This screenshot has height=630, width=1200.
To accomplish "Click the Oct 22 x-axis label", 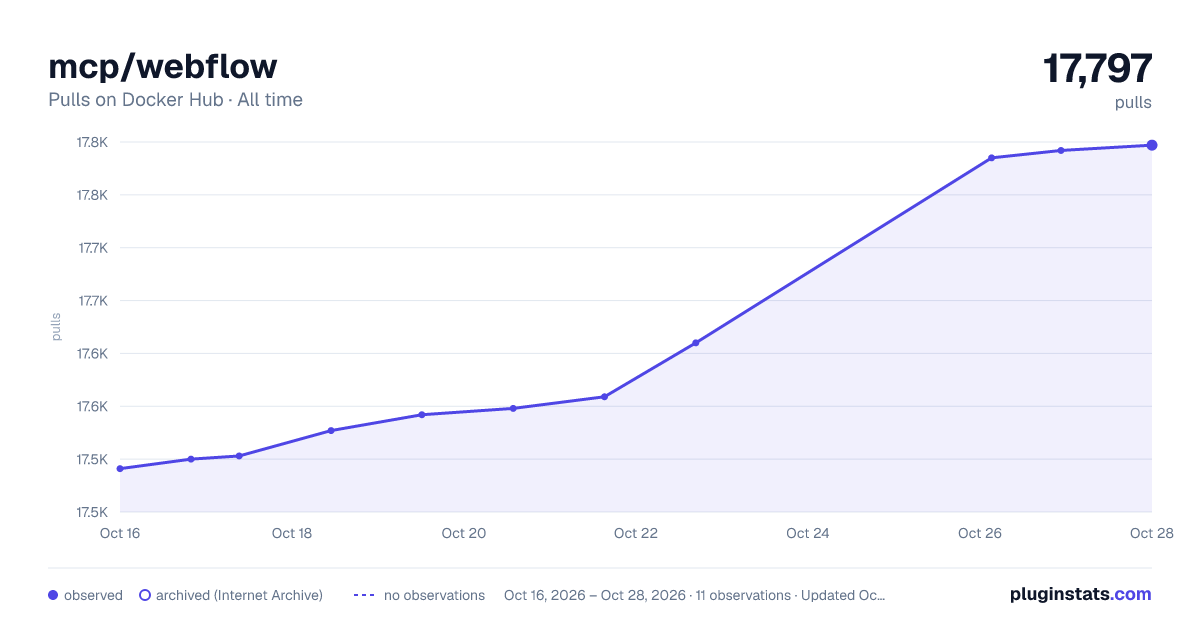I will pyautogui.click(x=636, y=533).
